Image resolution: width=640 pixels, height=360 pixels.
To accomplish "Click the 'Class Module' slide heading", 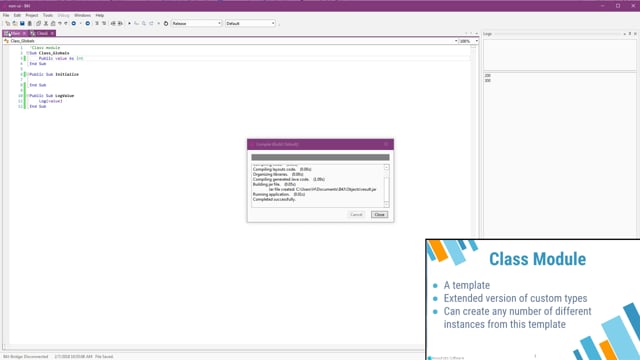I will [x=538, y=259].
